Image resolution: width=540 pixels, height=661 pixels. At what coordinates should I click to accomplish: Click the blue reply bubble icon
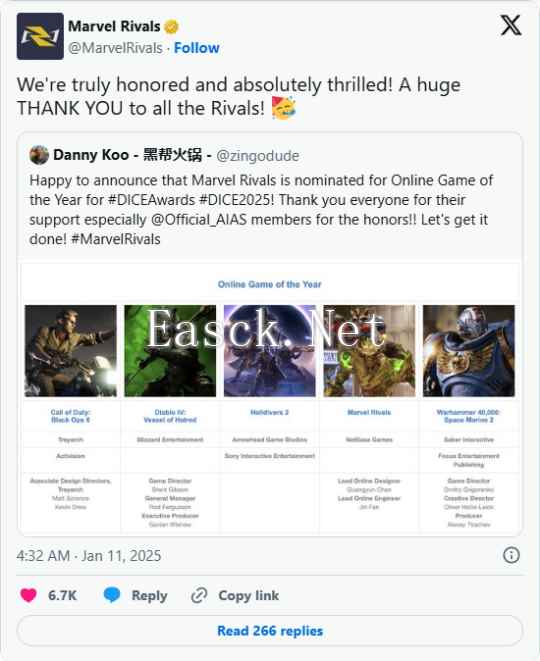click(x=112, y=595)
